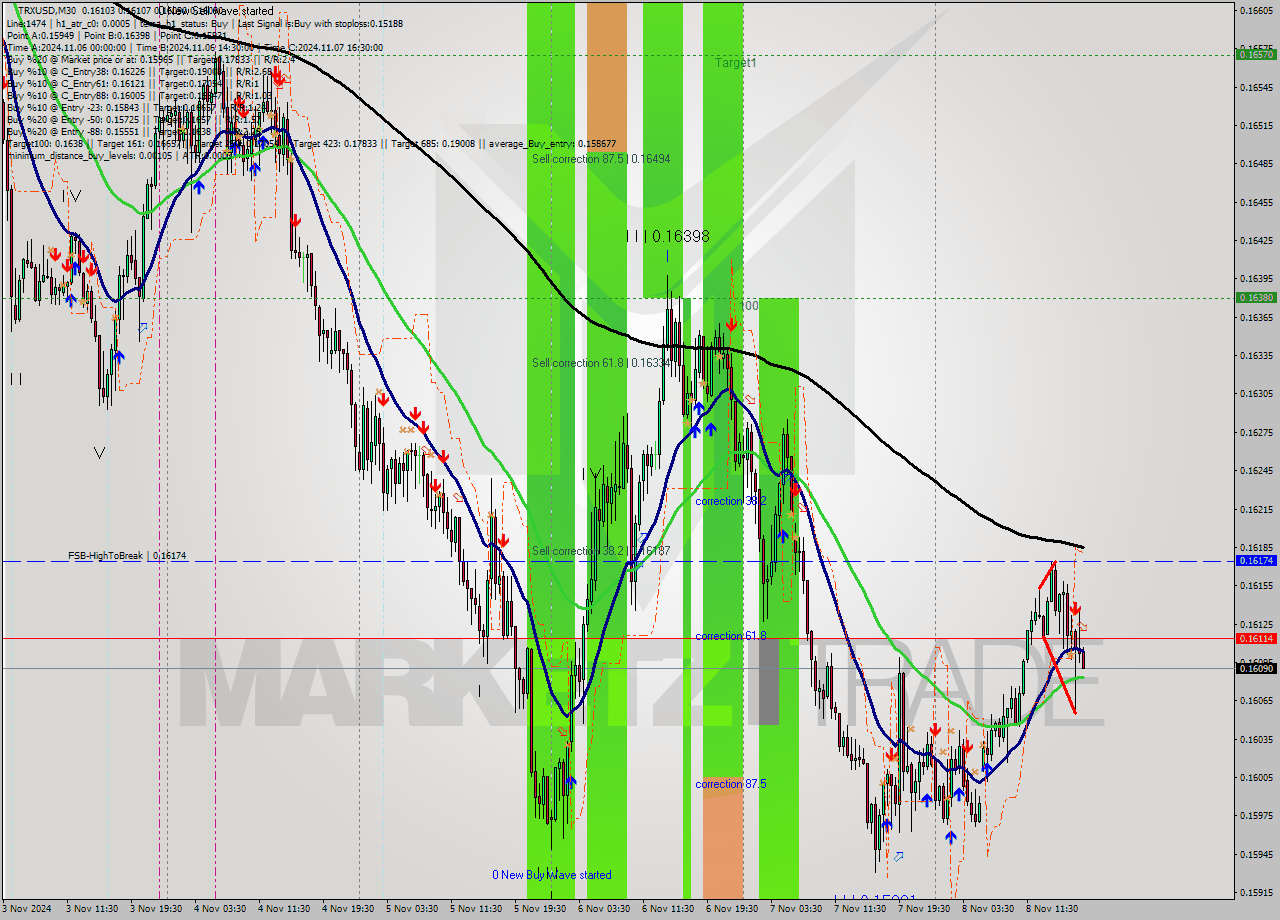The height and width of the screenshot is (920, 1280).
Task: Click the 0.16335 price axis label
Action: [x=1256, y=355]
